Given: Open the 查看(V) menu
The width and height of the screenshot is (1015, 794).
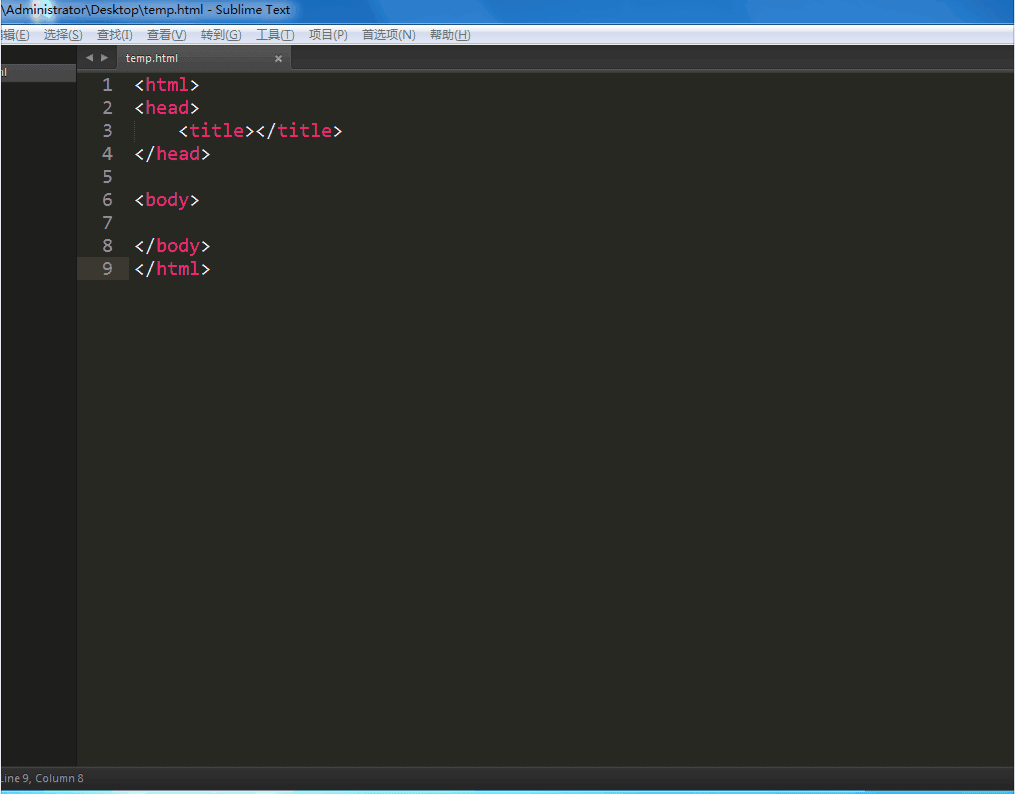Looking at the screenshot, I should tap(166, 35).
